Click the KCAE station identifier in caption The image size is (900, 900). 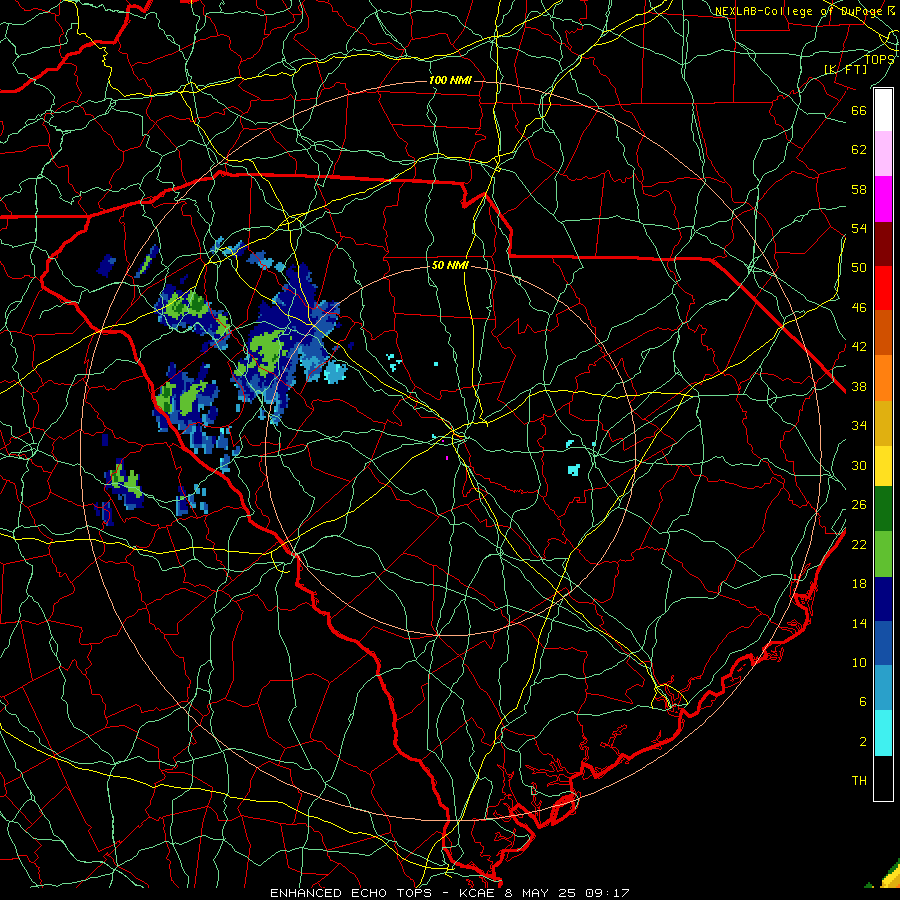pos(476,893)
